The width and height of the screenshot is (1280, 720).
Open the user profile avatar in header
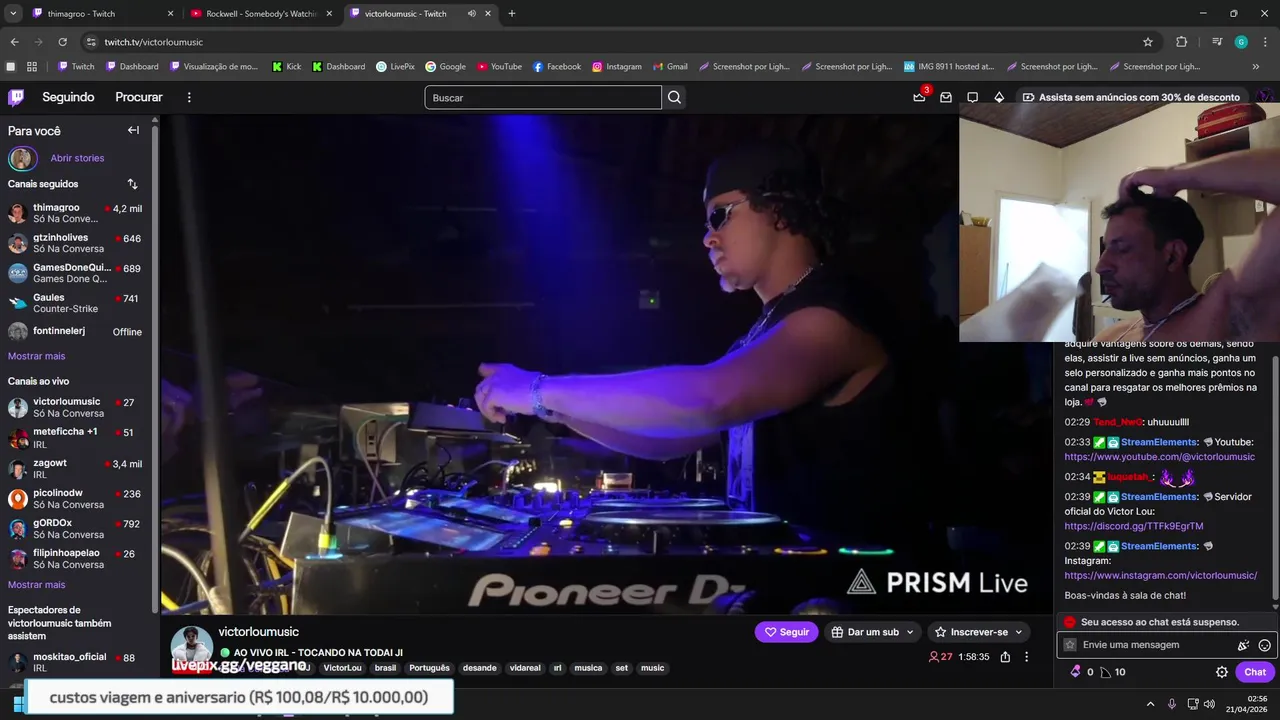(x=1265, y=97)
